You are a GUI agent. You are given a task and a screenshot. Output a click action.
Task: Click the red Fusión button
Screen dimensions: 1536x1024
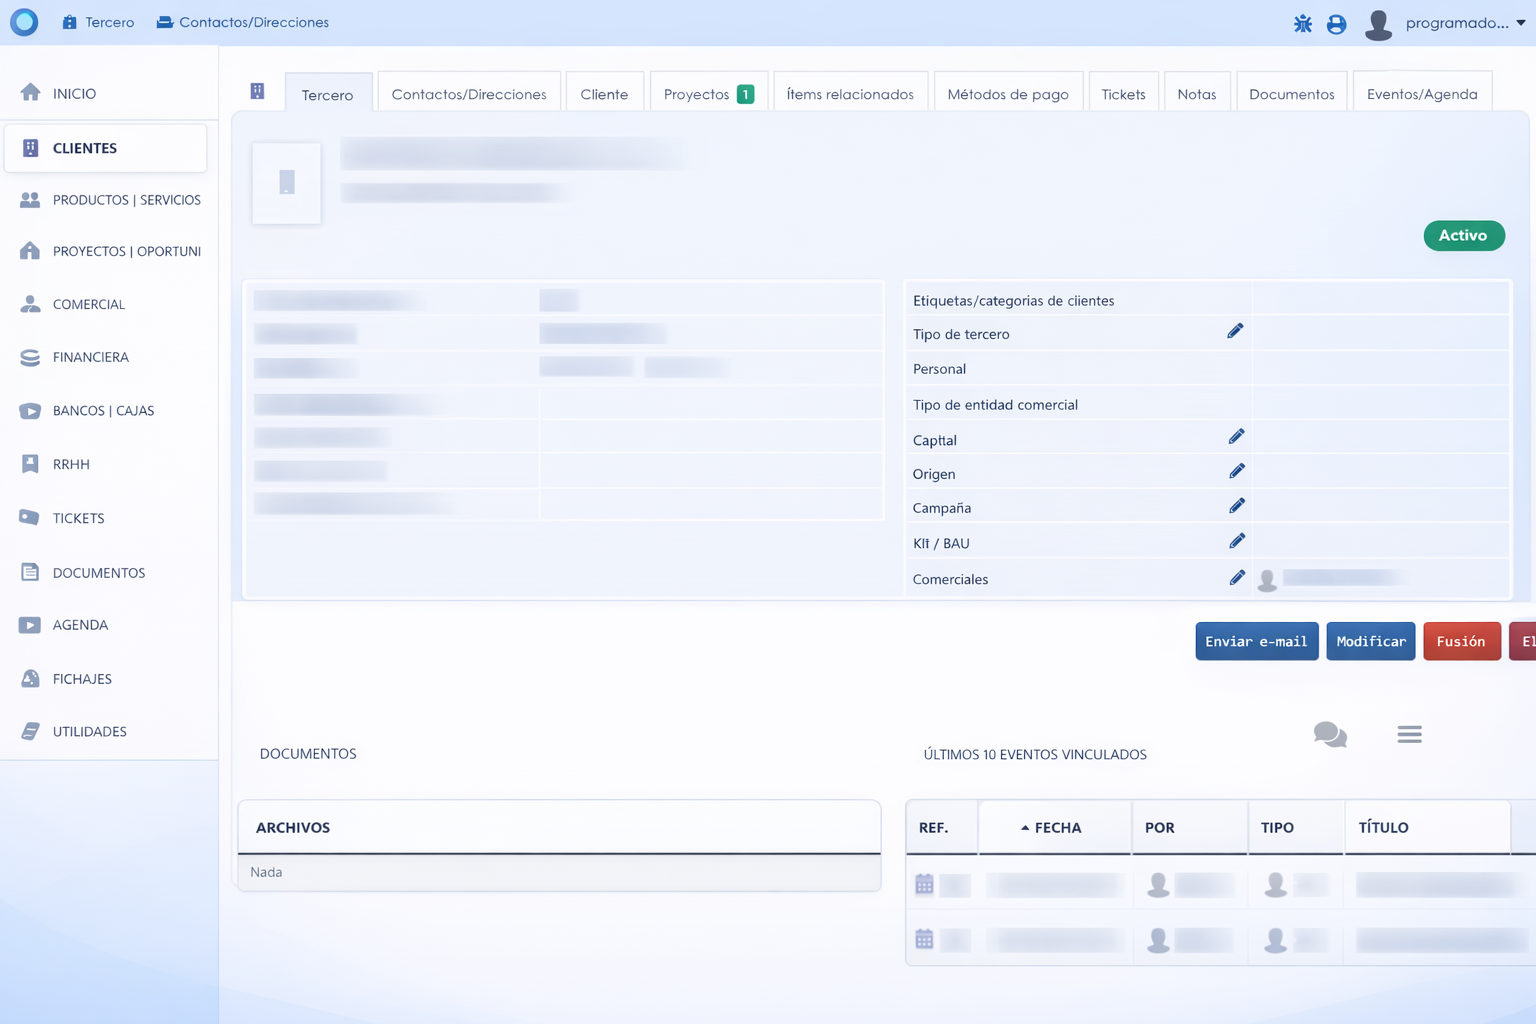click(x=1460, y=642)
